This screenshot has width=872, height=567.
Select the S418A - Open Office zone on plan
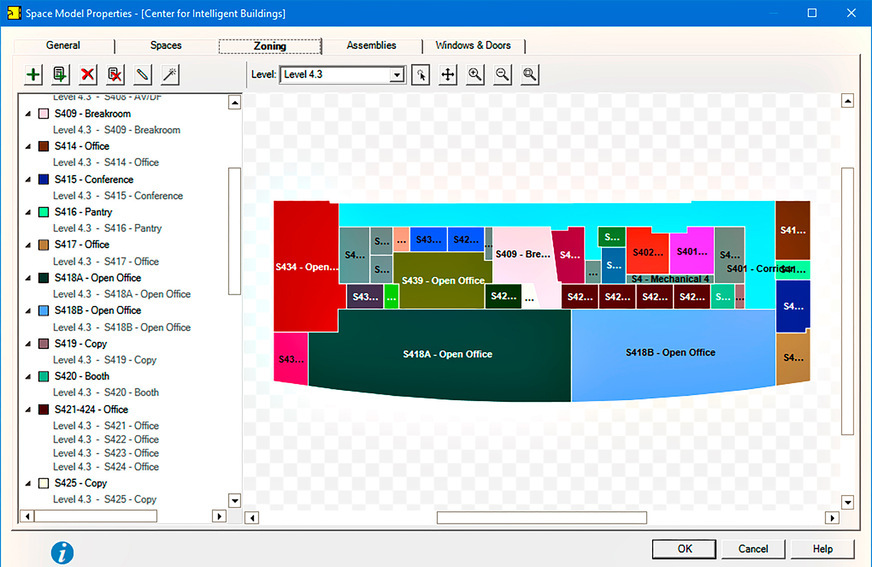click(447, 355)
